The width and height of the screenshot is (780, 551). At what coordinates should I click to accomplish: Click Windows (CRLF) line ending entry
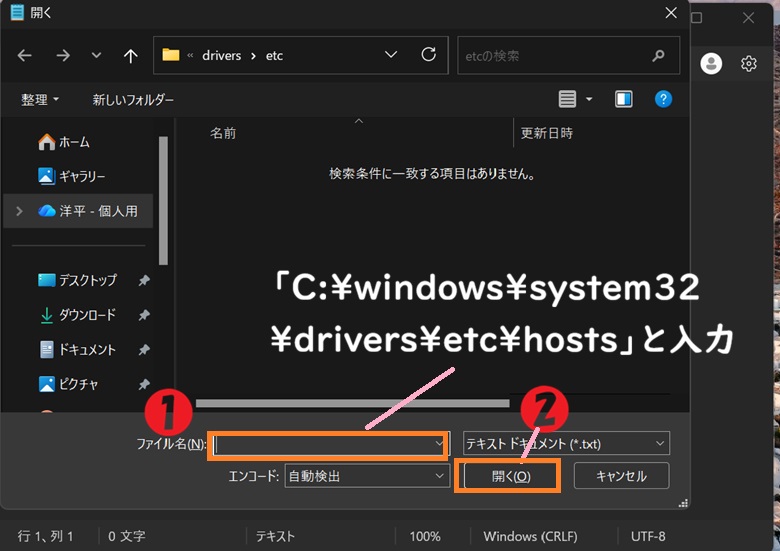pos(530,536)
